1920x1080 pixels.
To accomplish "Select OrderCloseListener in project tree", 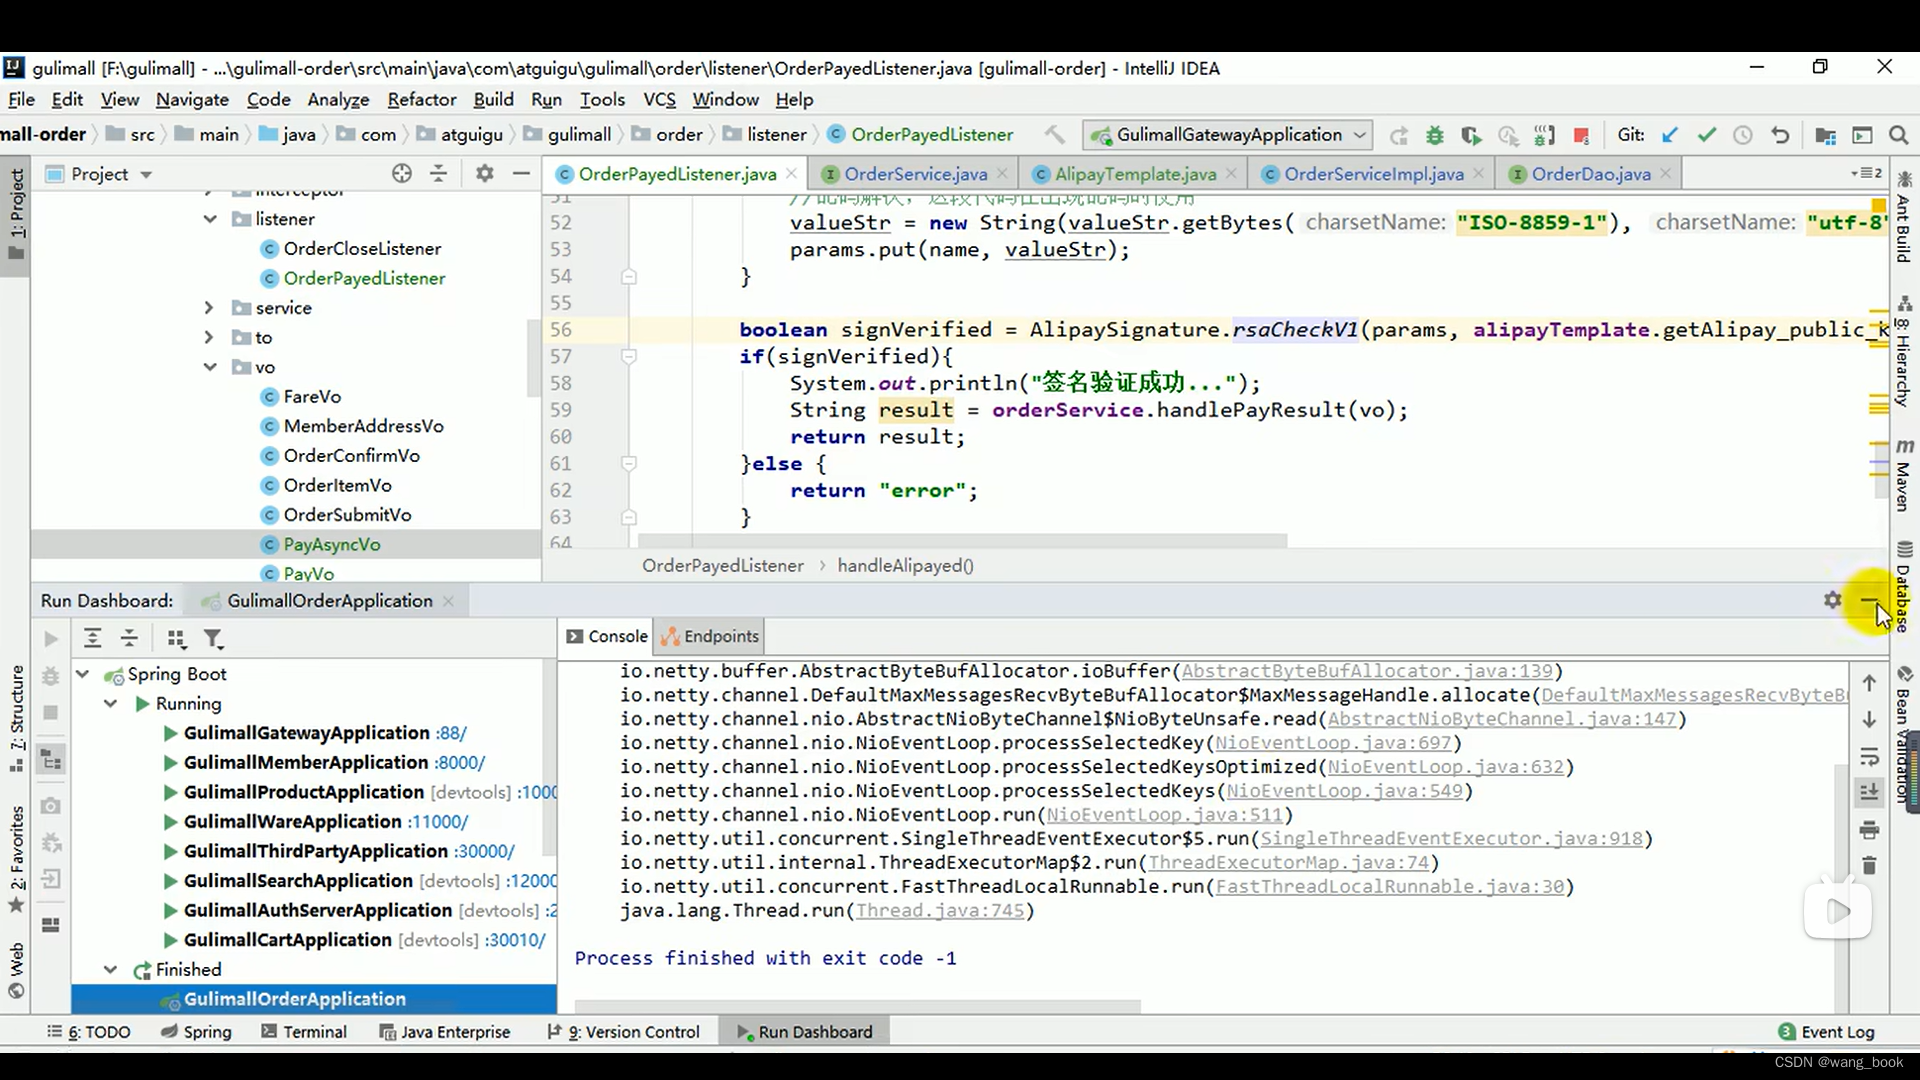I will tap(362, 248).
